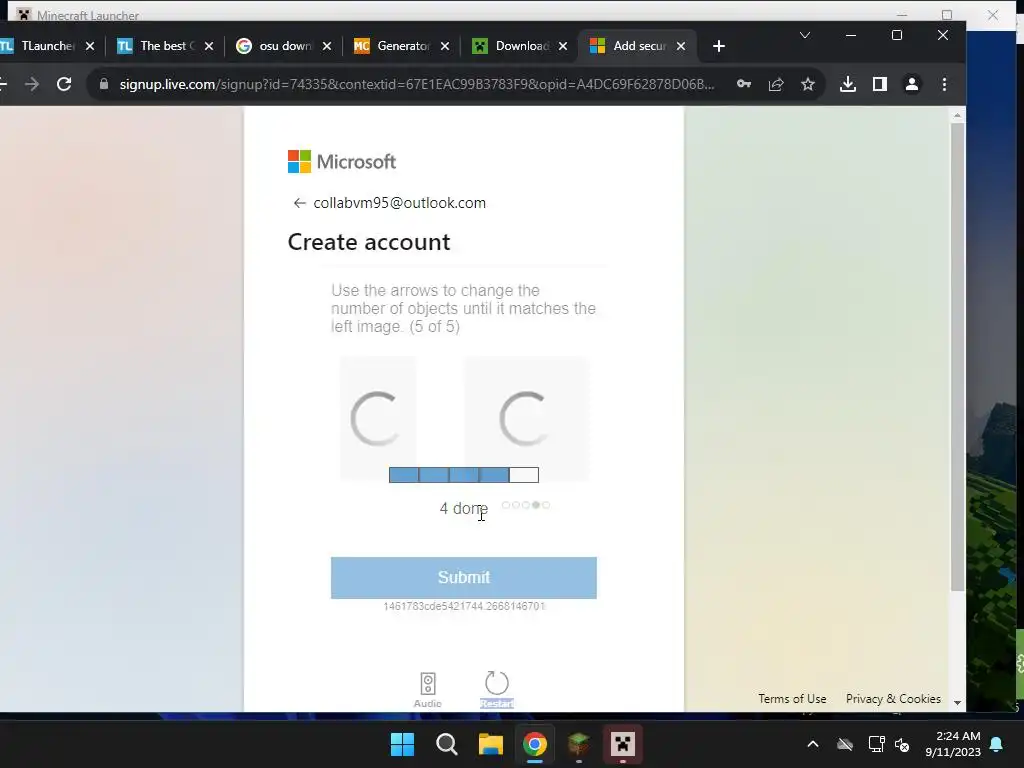Switch to the MC Generator tab
Viewport: 1024px width, 768px height.
pyautogui.click(x=400, y=46)
